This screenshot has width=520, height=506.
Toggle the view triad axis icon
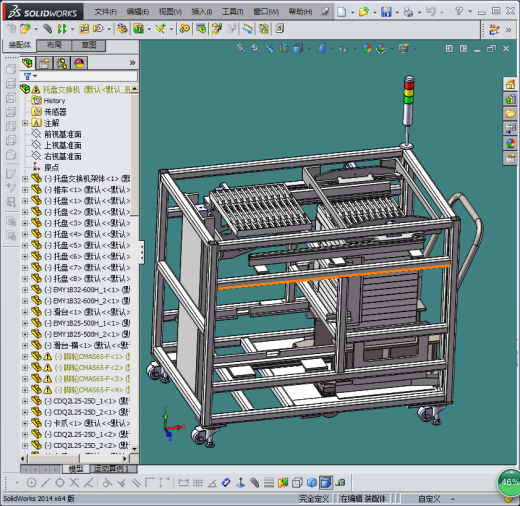click(241, 482)
